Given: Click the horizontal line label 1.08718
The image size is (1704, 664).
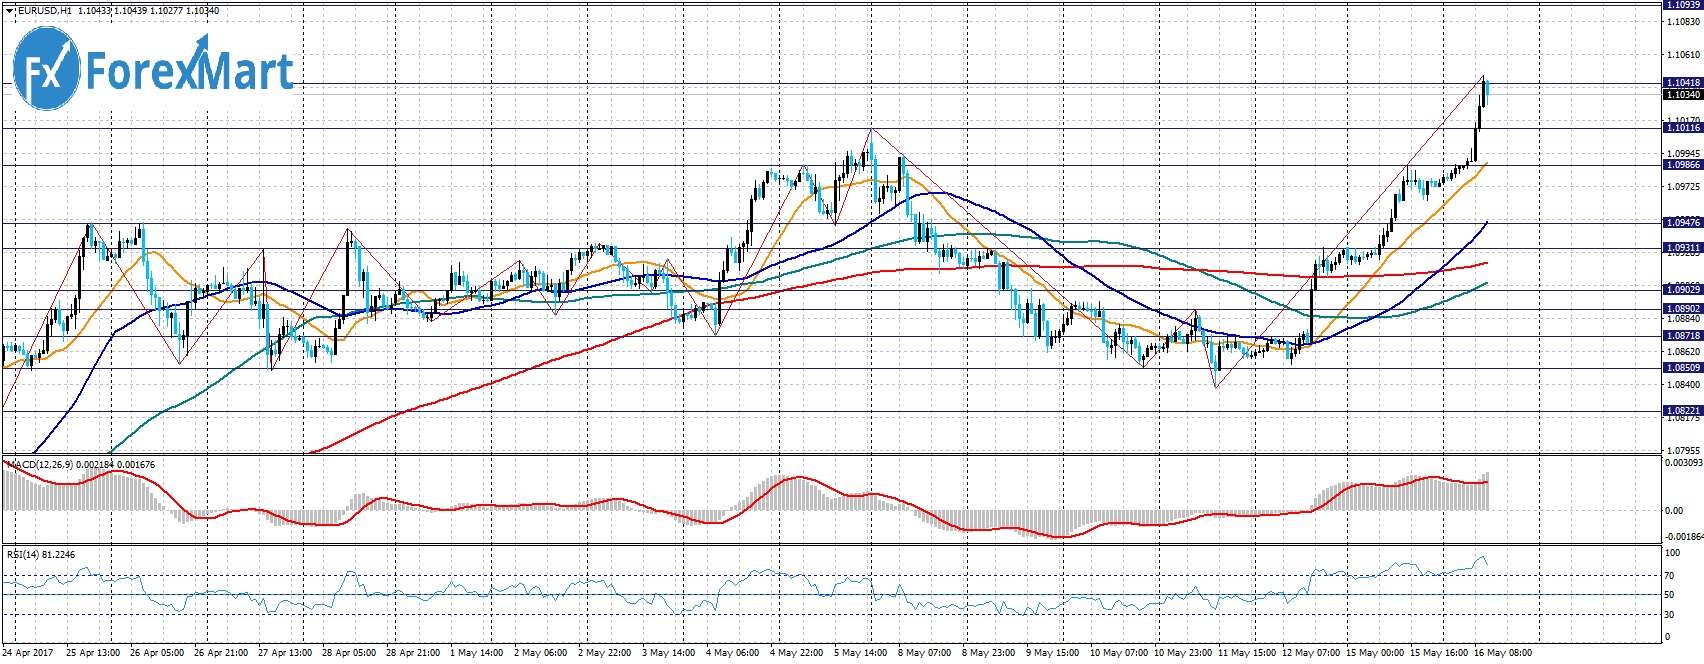Looking at the screenshot, I should coord(1682,336).
